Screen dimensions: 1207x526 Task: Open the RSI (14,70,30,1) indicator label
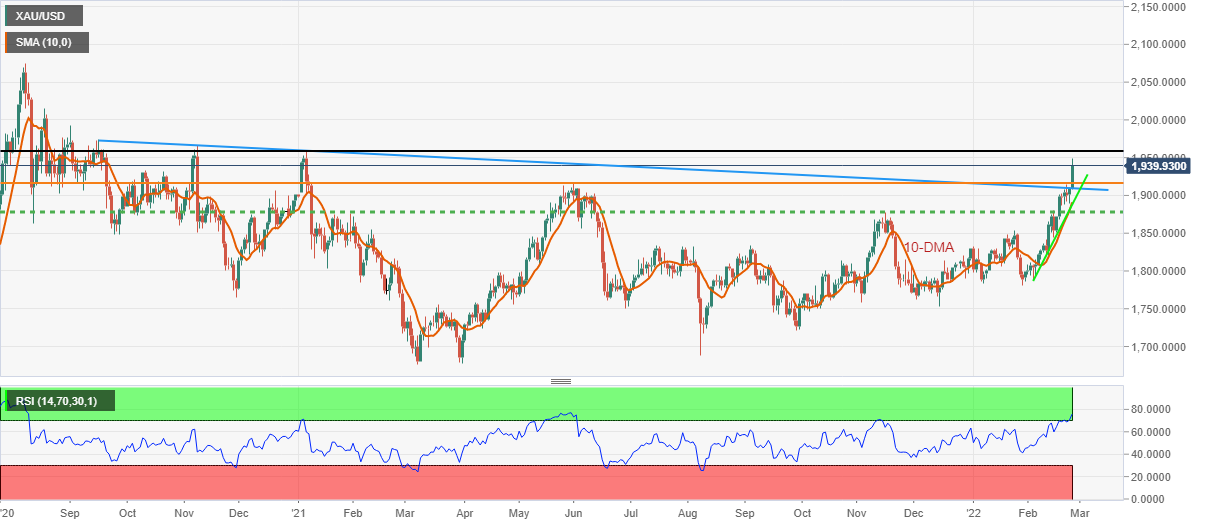pos(60,401)
